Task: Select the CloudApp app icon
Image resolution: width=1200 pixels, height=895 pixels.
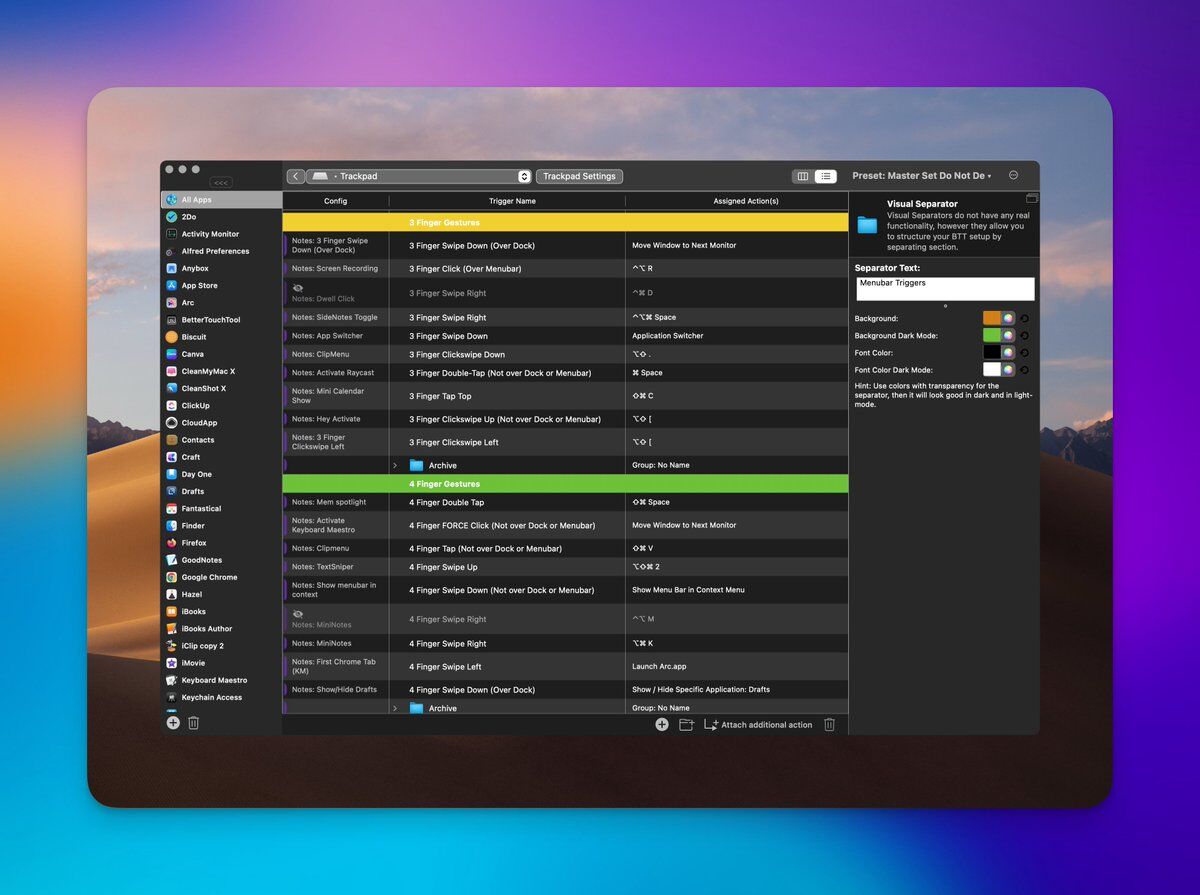Action: point(172,423)
